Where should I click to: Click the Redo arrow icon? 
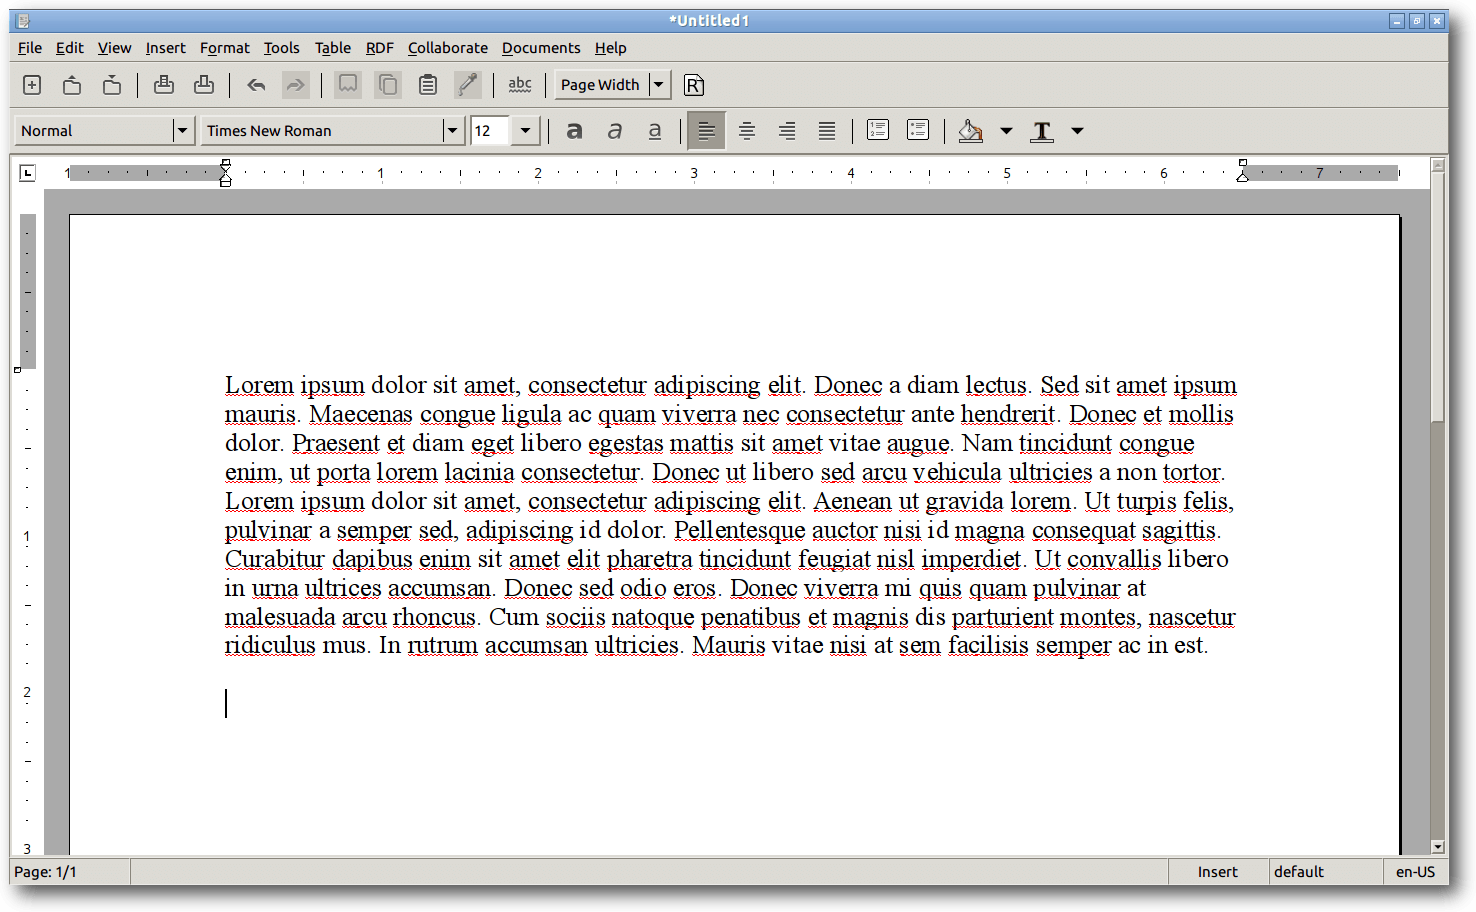click(x=295, y=85)
